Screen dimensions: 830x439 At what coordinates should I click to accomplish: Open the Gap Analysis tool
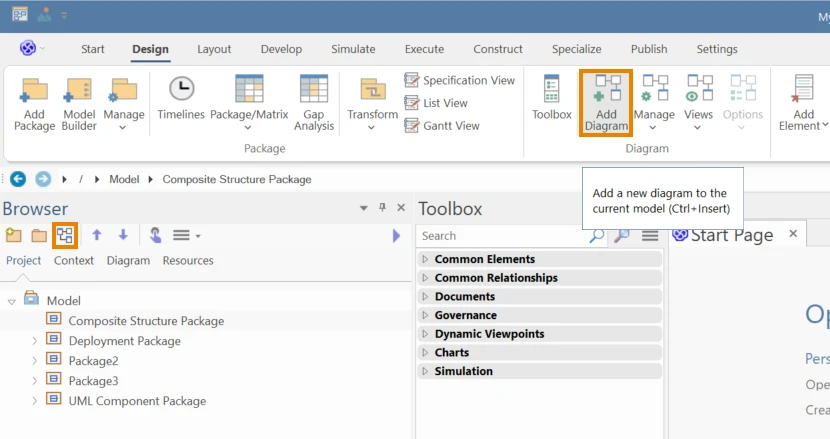pyautogui.click(x=314, y=104)
